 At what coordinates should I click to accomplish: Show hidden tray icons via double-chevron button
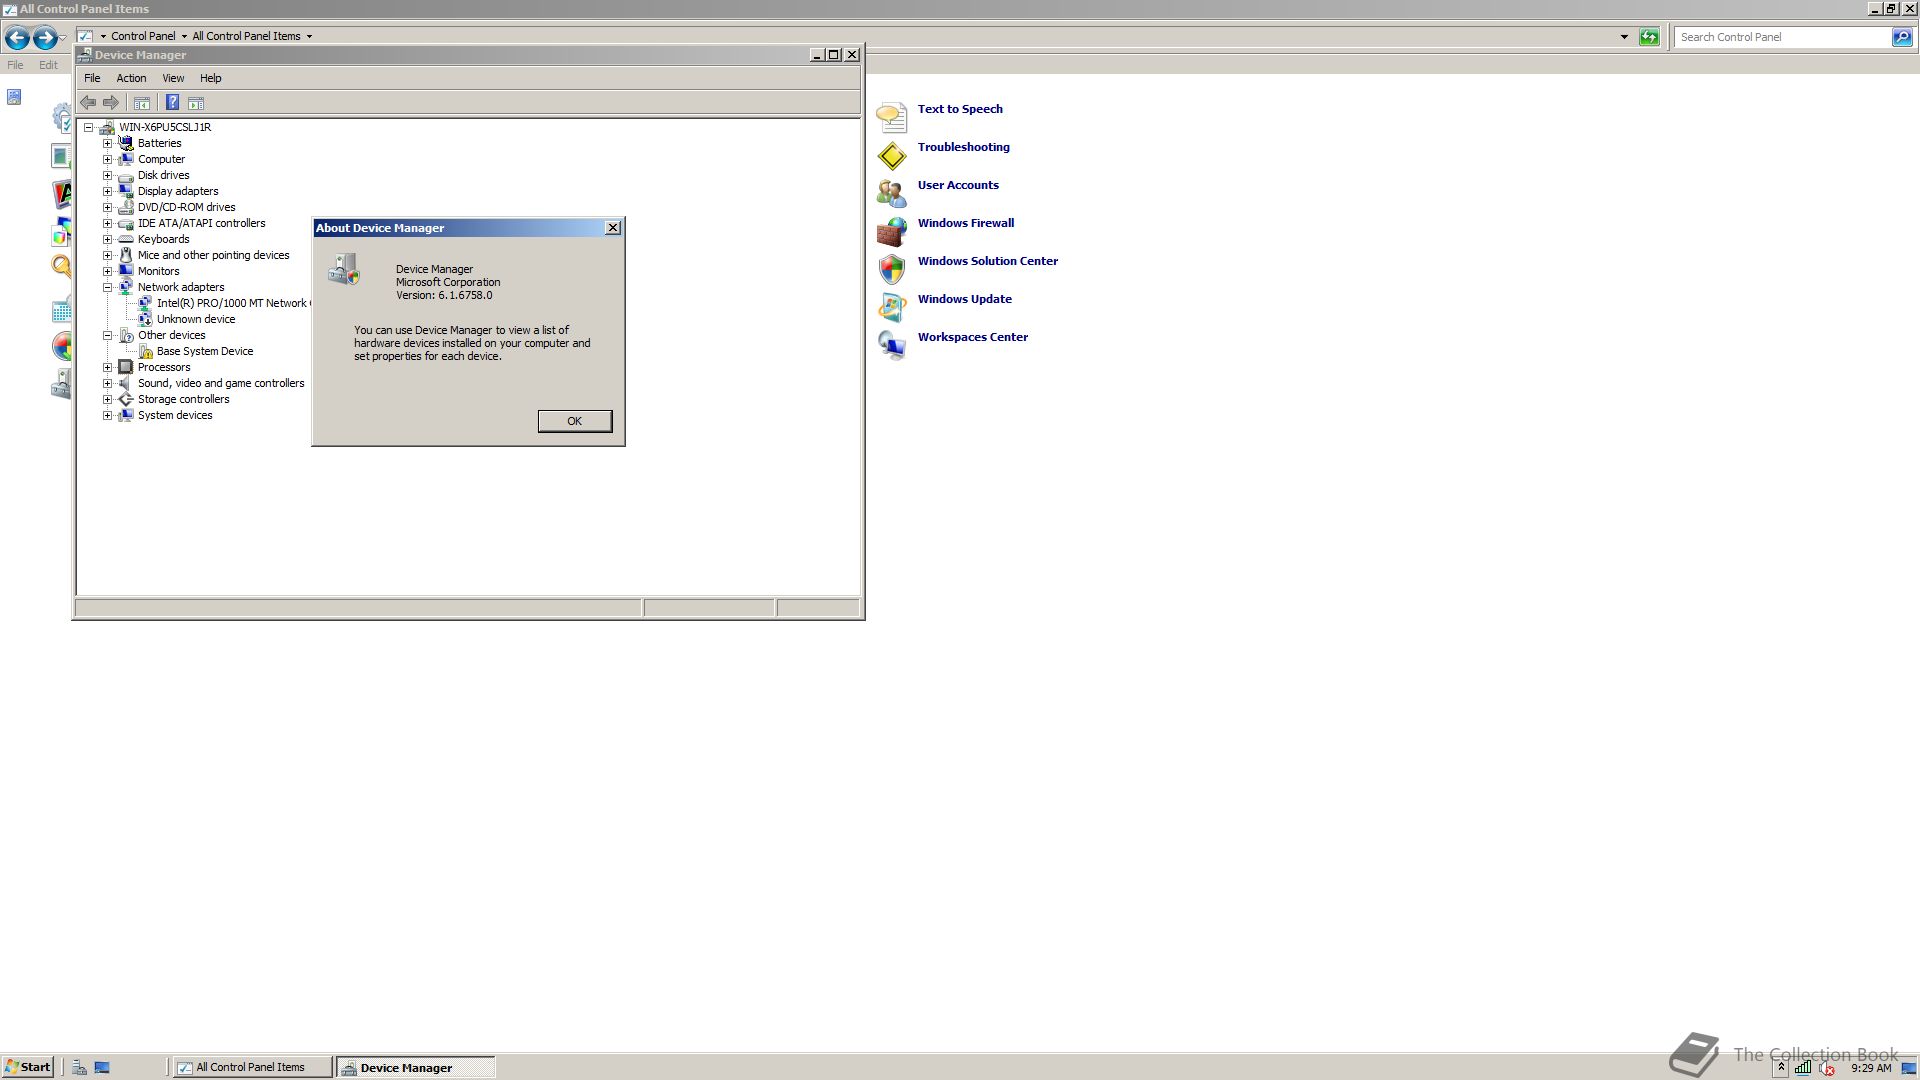1781,1067
